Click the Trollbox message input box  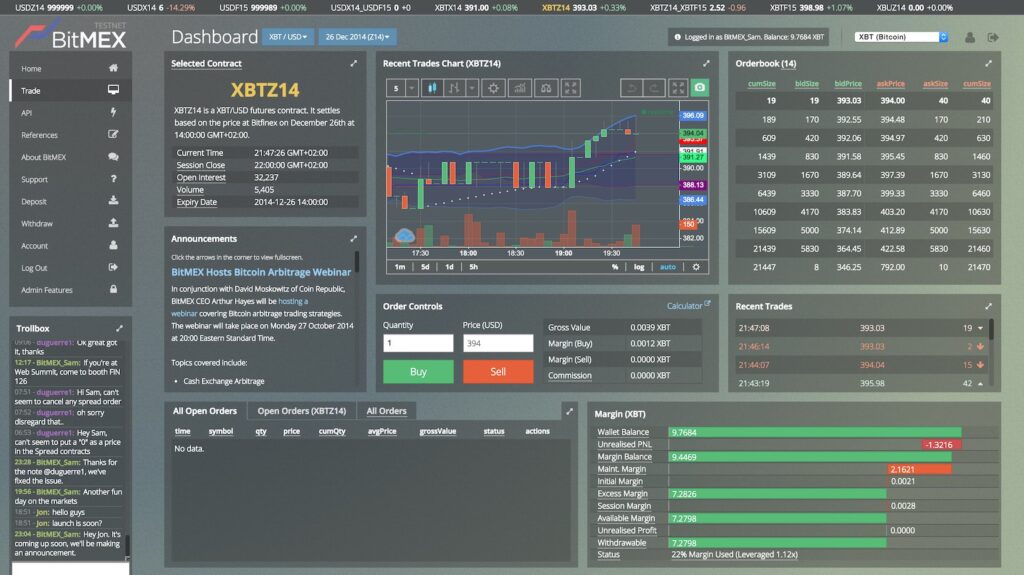coord(70,568)
